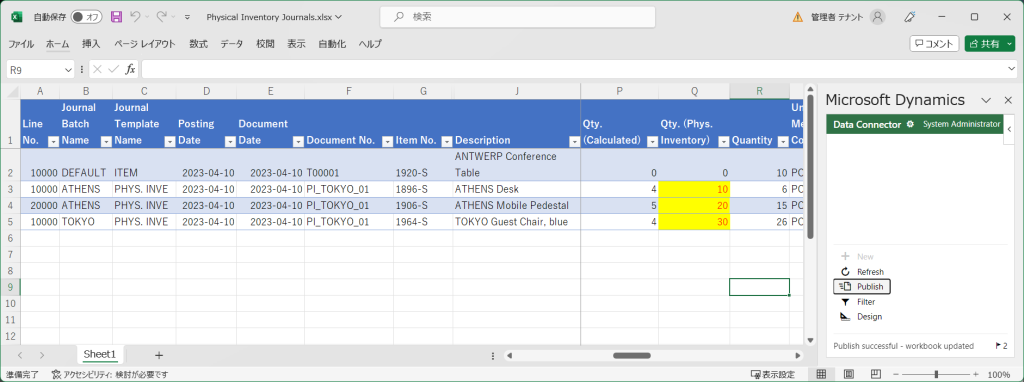The image size is (1024, 382).
Task: Click the Publish button
Action: [862, 286]
